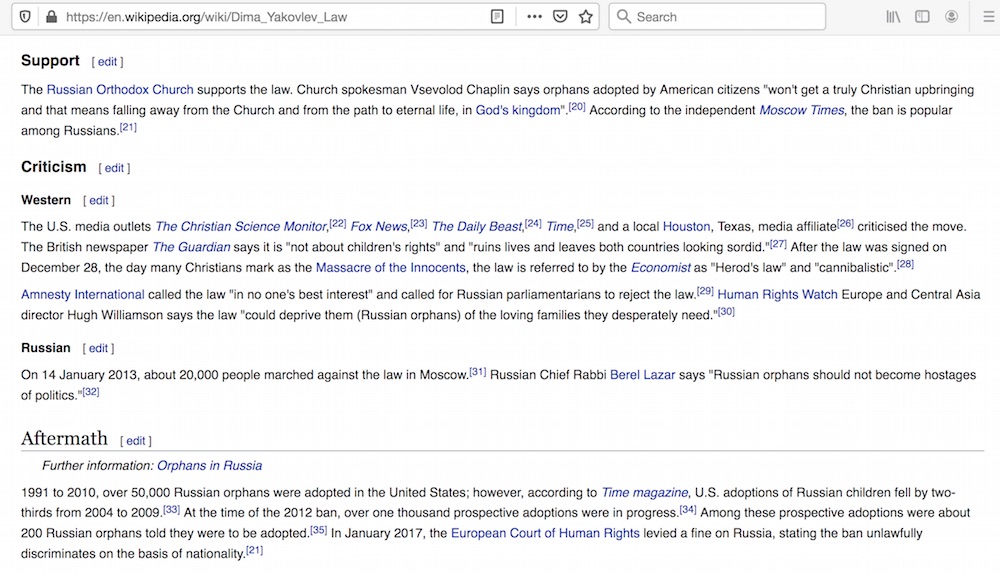Toggle reader view in address bar

pos(497,17)
